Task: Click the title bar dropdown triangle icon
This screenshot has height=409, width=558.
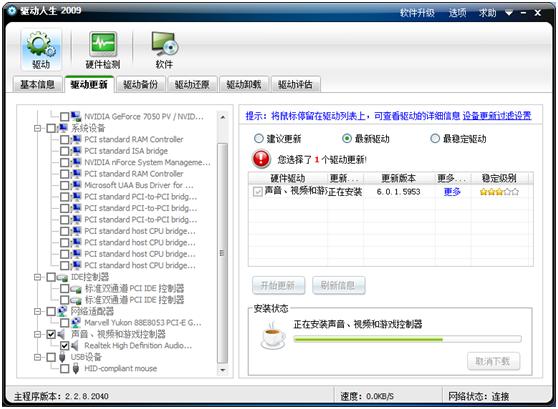Action: [x=509, y=13]
